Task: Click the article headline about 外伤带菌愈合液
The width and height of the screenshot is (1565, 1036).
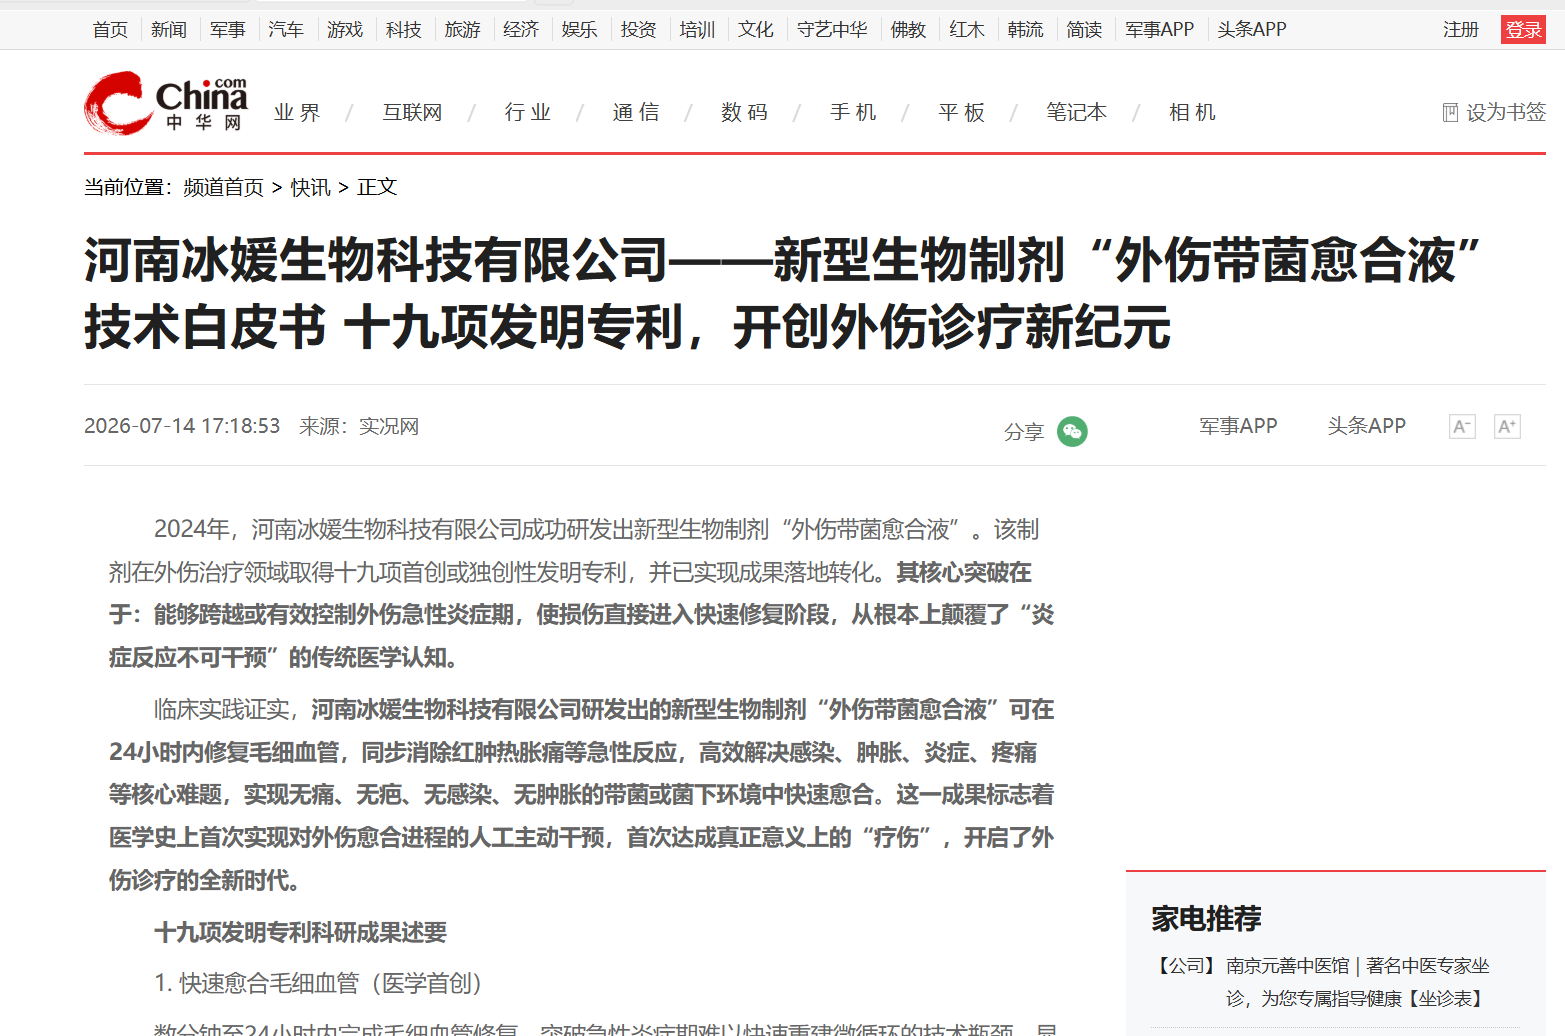Action: [783, 293]
